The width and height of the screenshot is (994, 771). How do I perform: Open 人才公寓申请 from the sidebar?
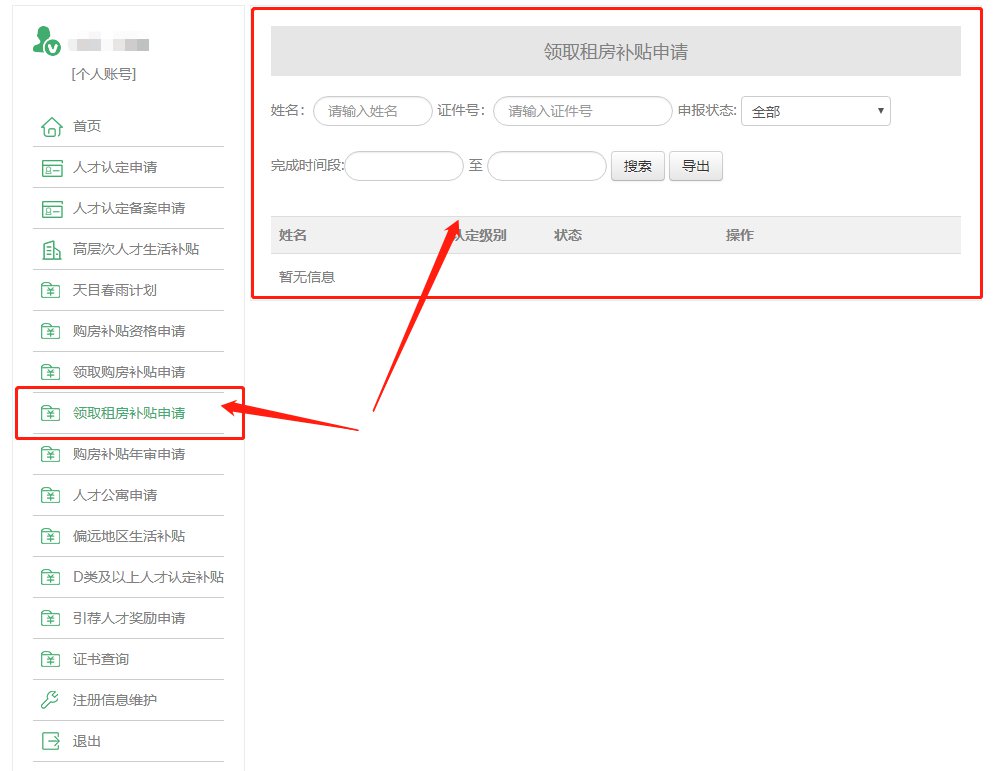click(114, 495)
